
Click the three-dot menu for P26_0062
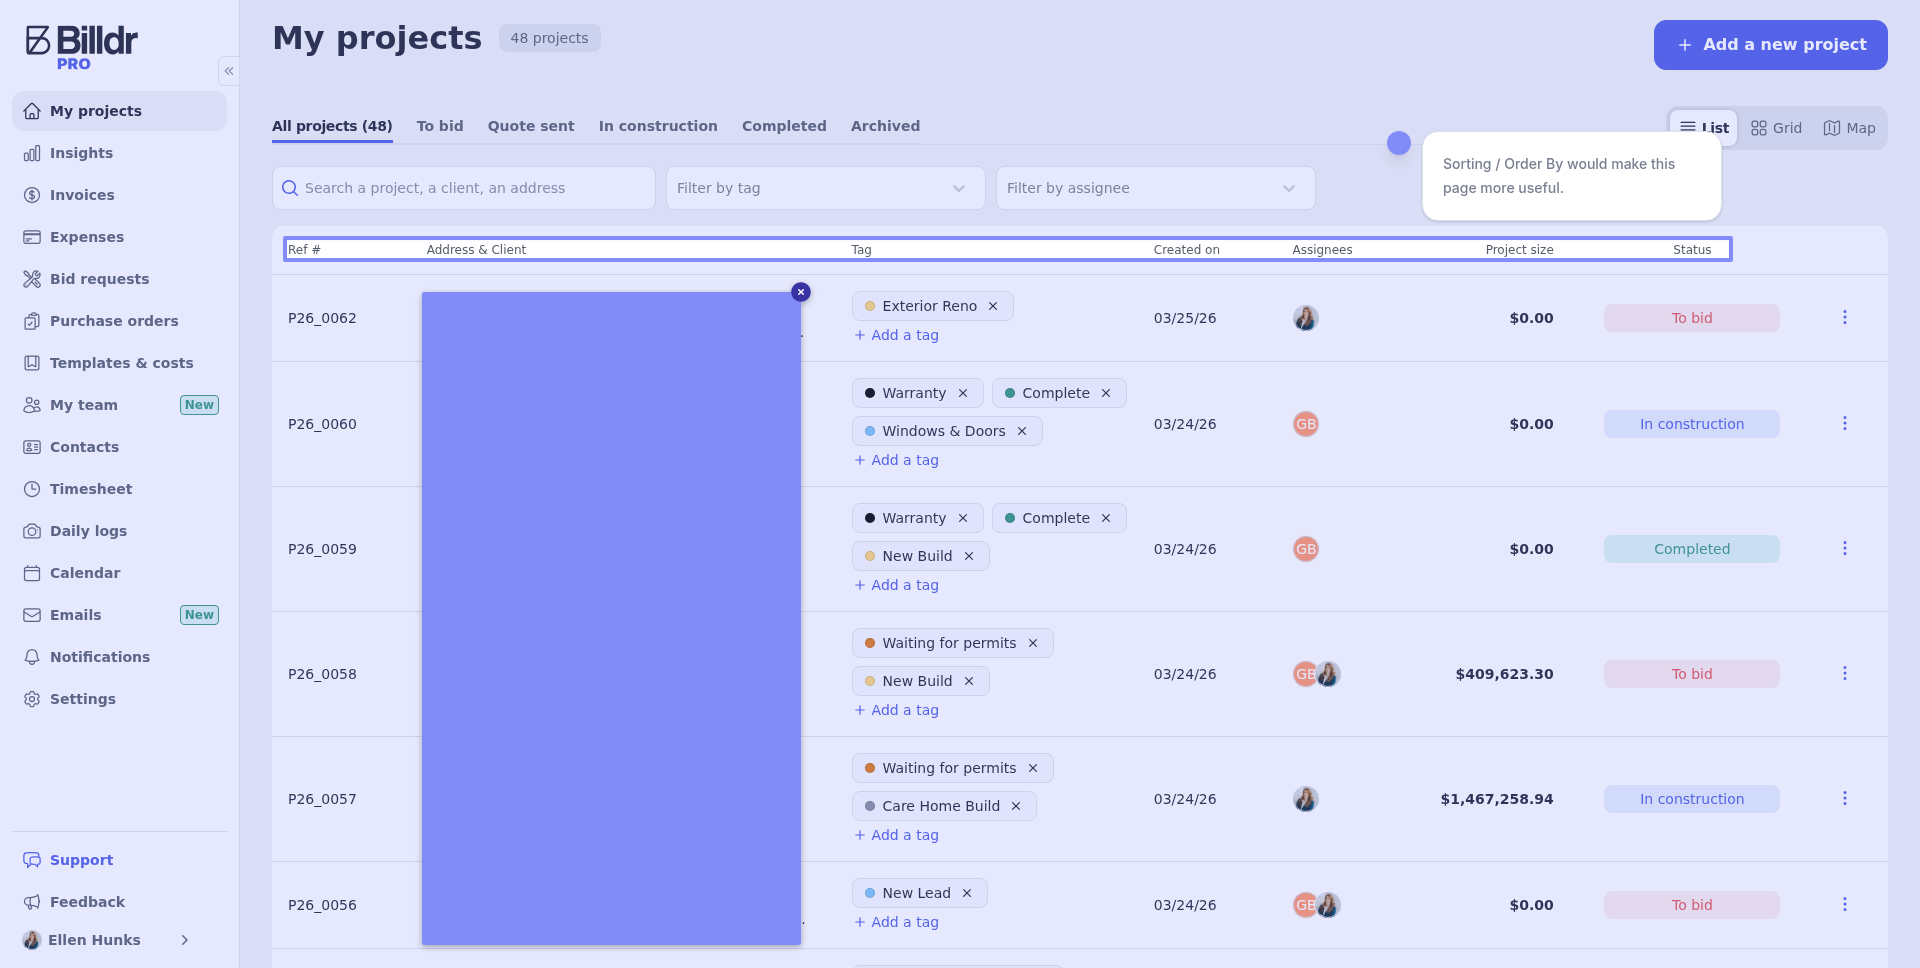[1844, 318]
